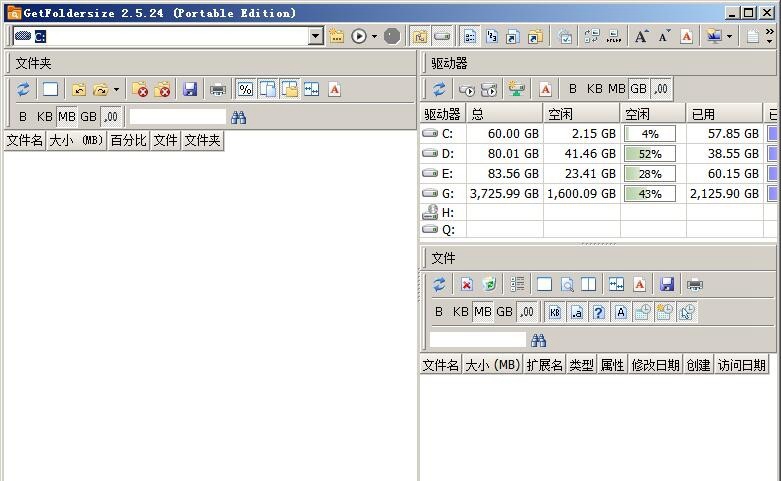The width and height of the screenshot is (781, 481).
Task: Click the C: path input field
Action: tap(162, 36)
